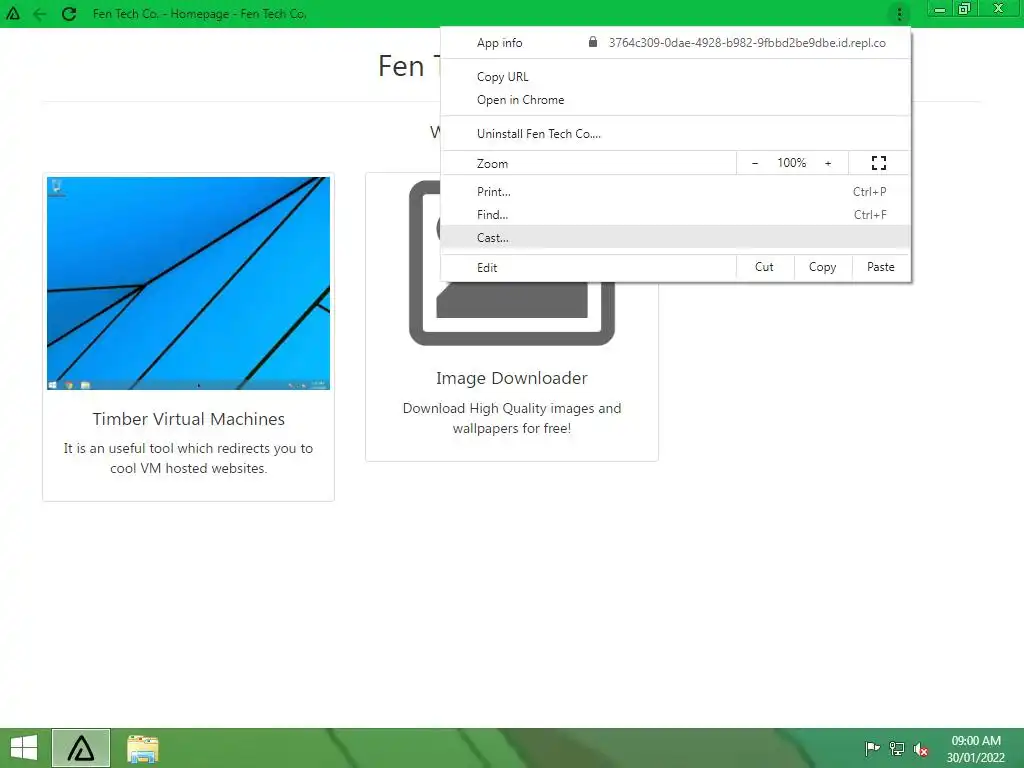Click the 100% zoom level value

tap(792, 163)
